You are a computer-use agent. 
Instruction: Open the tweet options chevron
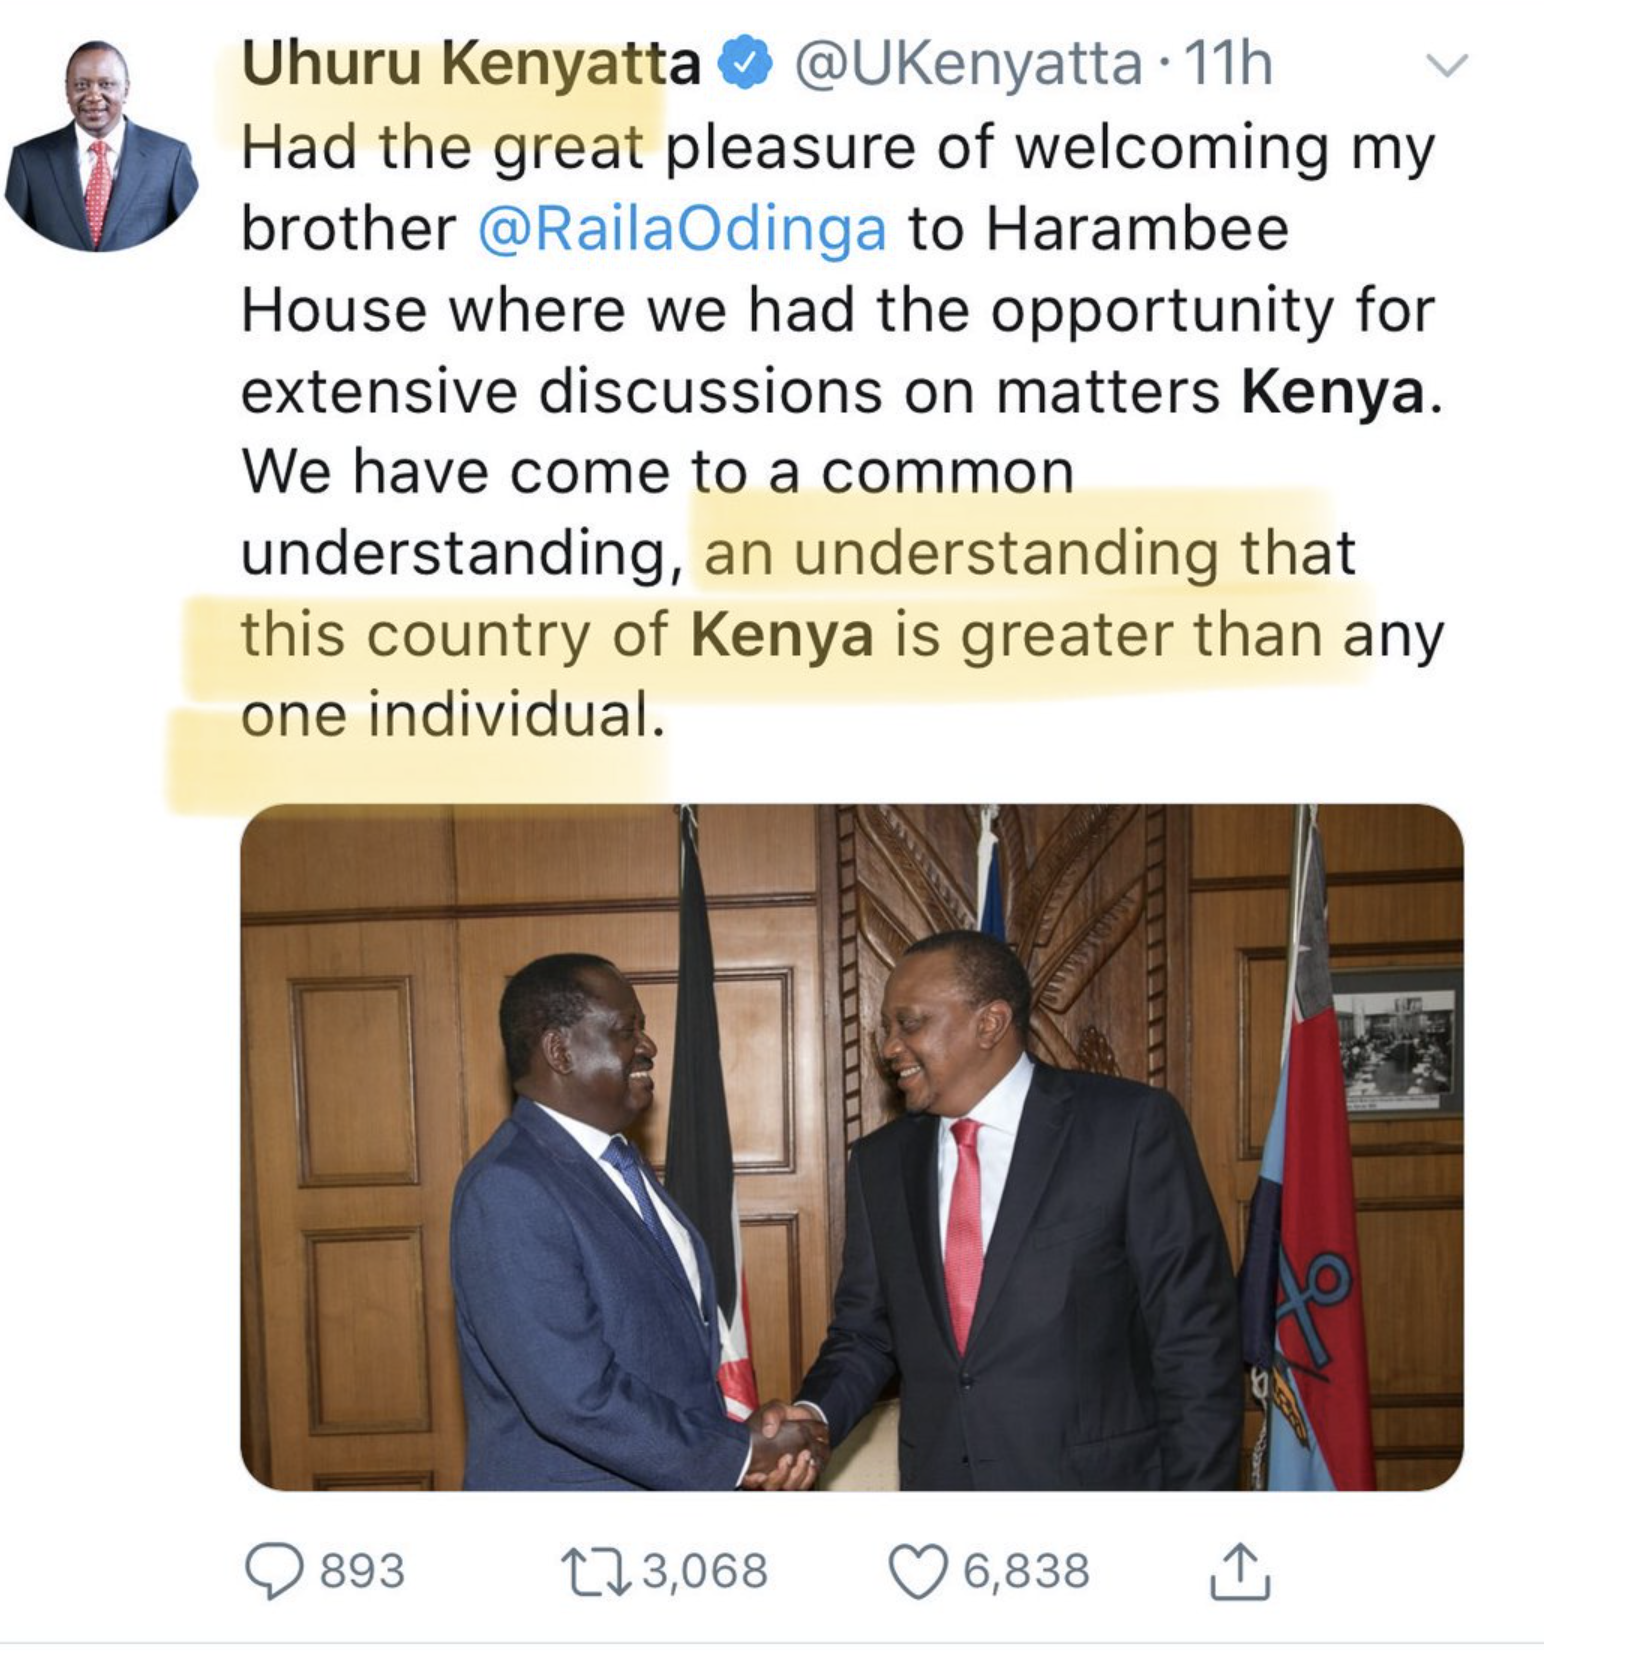tap(1446, 66)
